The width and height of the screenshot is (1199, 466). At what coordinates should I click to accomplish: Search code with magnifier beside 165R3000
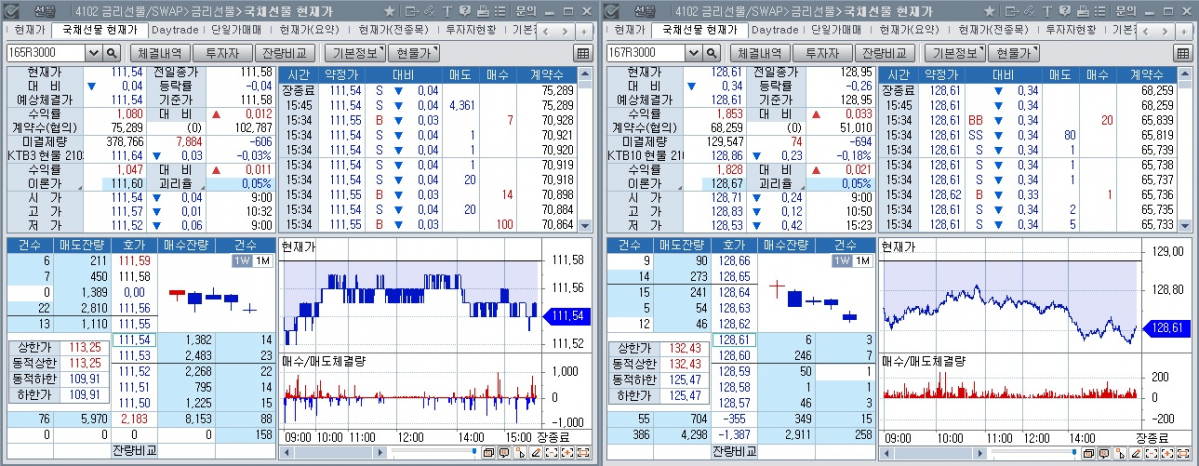112,53
